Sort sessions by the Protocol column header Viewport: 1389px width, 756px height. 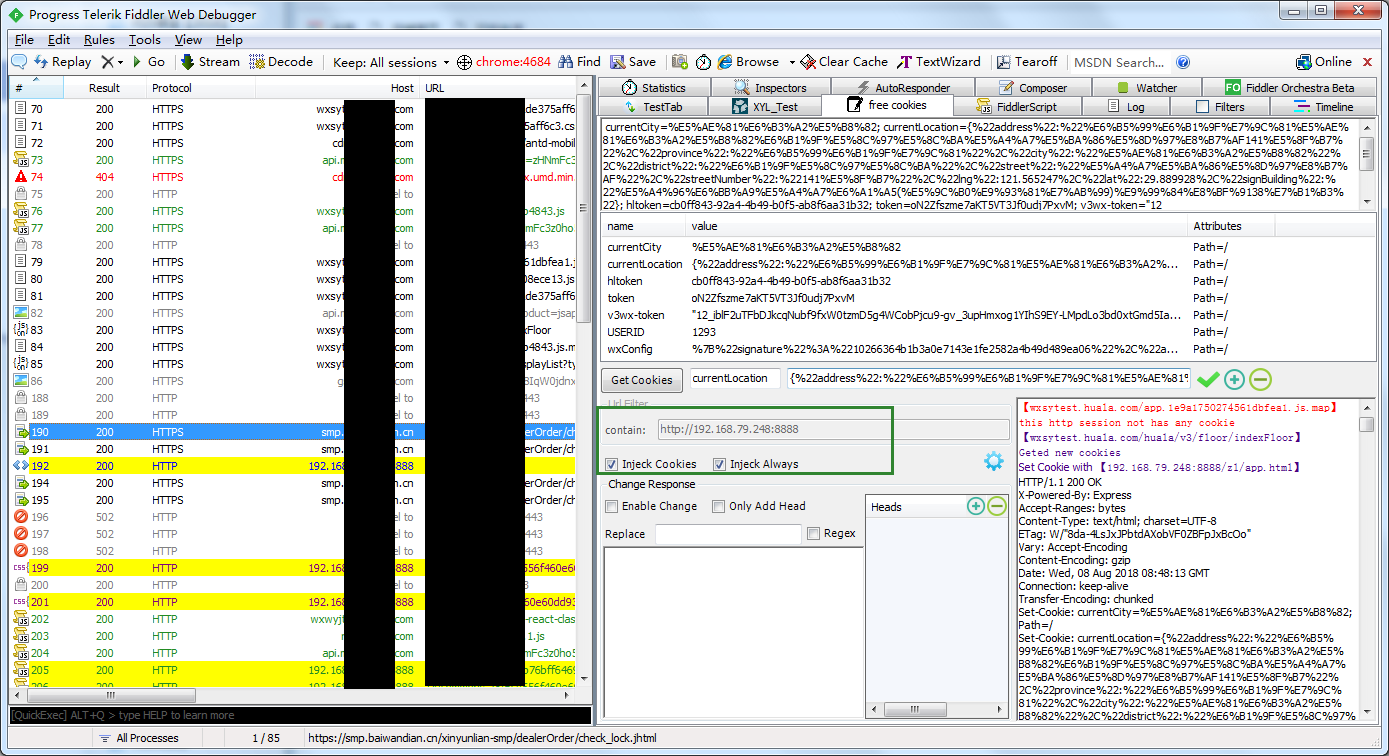click(200, 88)
